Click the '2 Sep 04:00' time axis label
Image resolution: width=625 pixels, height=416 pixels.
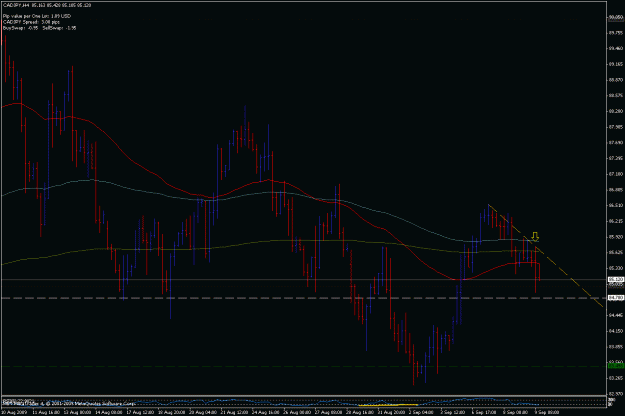[421, 412]
